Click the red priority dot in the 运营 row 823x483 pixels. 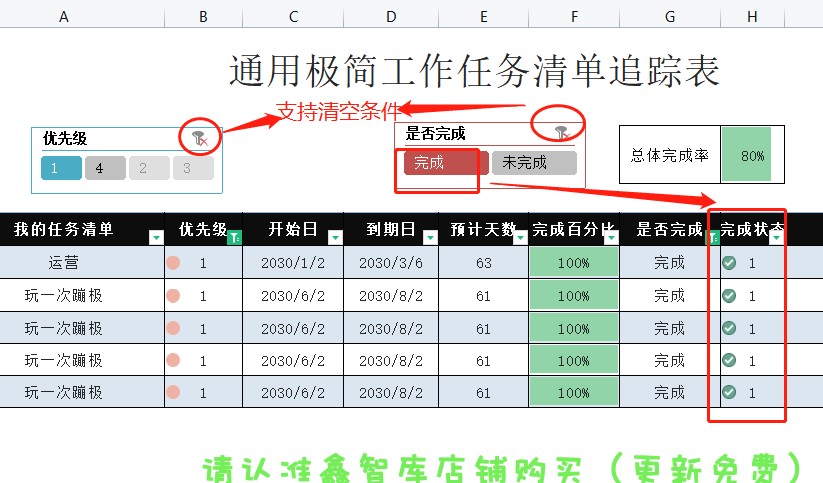[173, 262]
